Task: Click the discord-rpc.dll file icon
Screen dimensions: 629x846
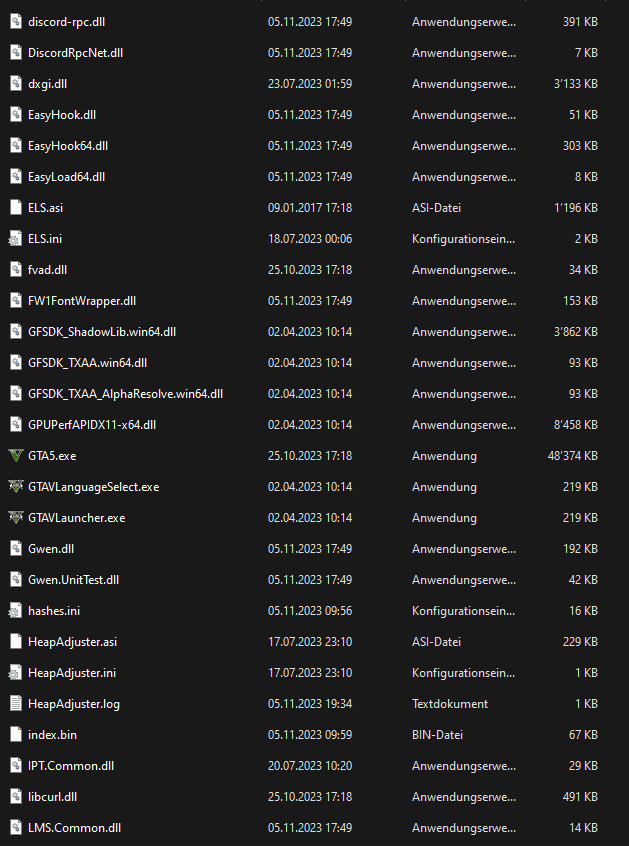Action: (16, 22)
